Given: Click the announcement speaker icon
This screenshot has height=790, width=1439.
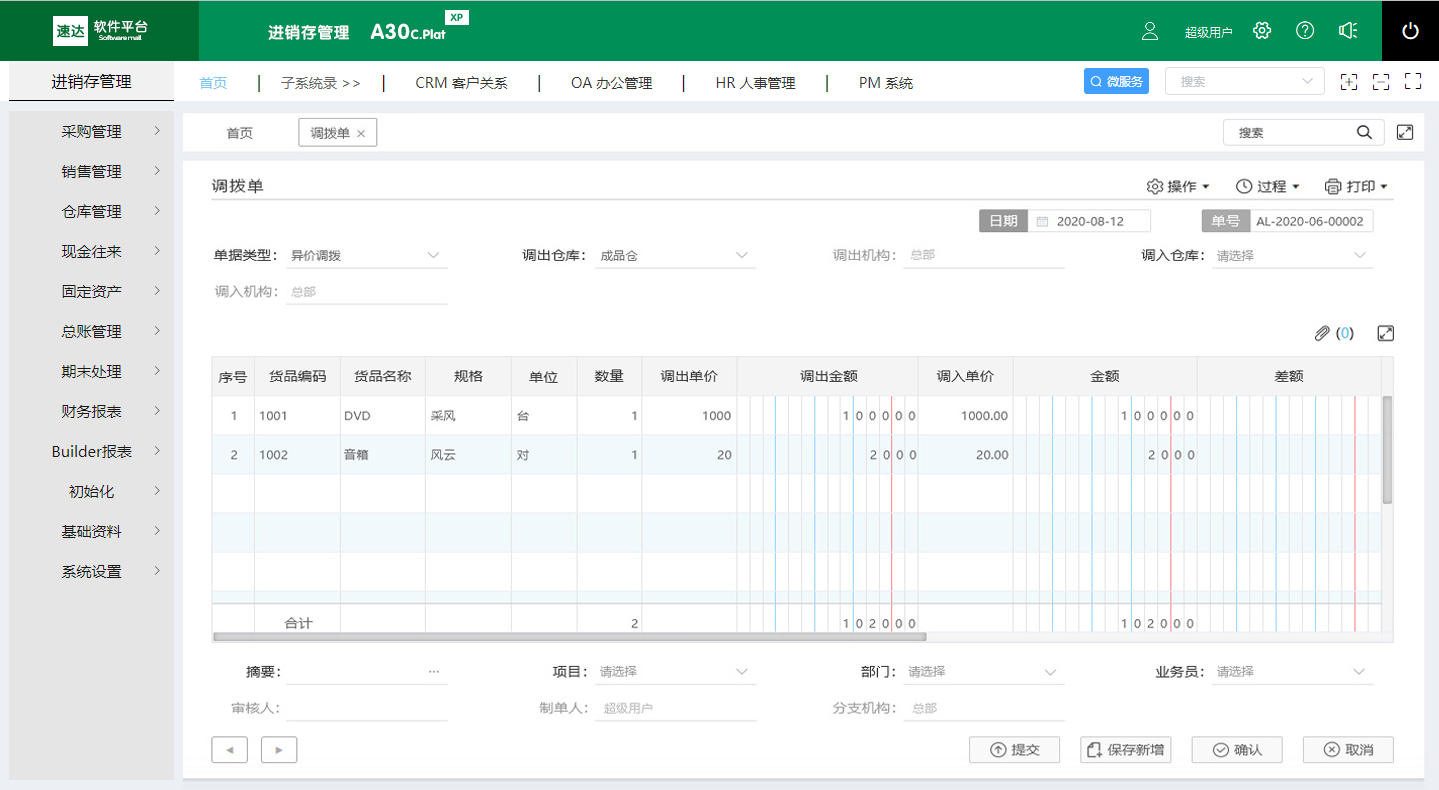Looking at the screenshot, I should [x=1348, y=30].
